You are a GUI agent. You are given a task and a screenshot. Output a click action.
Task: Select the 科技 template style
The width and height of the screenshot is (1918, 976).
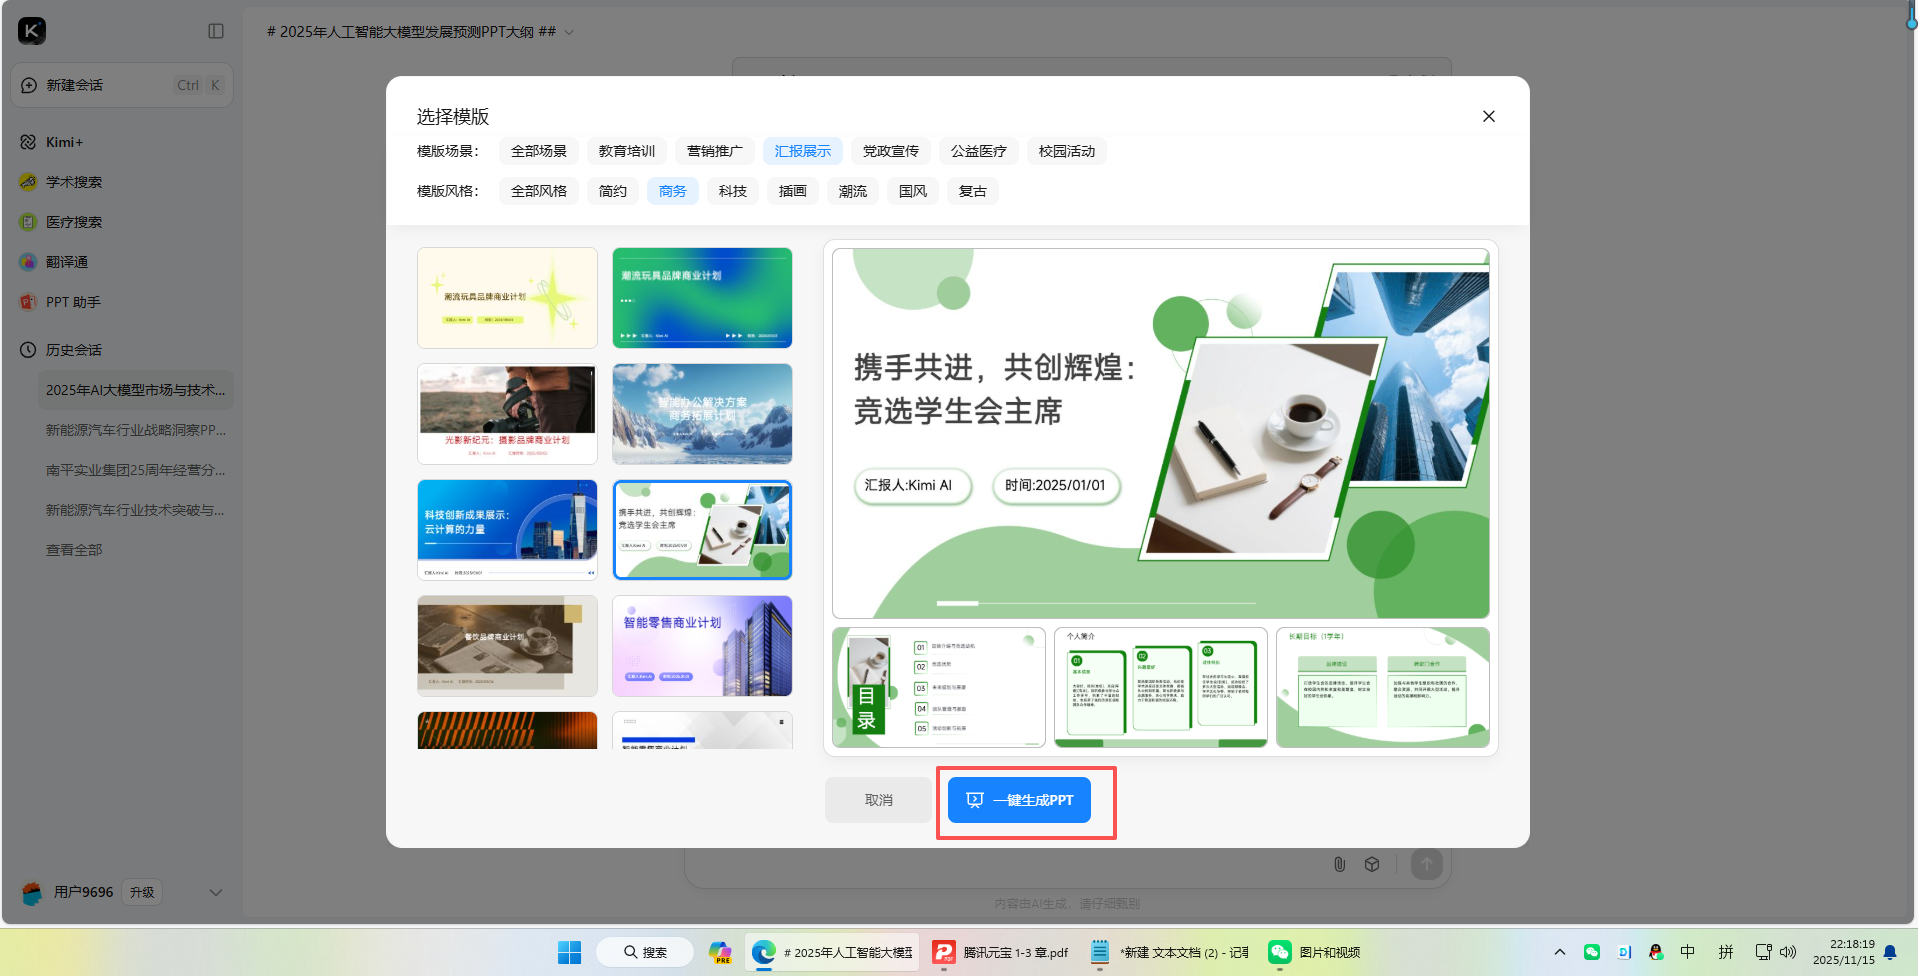[732, 190]
